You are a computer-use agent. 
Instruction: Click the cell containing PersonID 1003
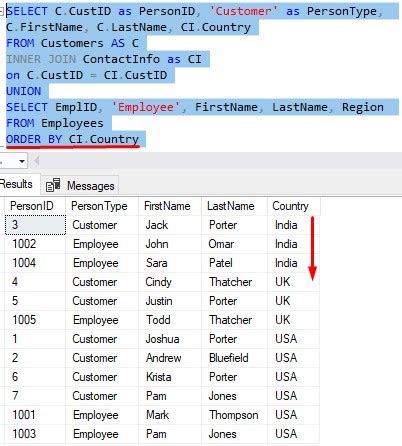tap(35, 434)
